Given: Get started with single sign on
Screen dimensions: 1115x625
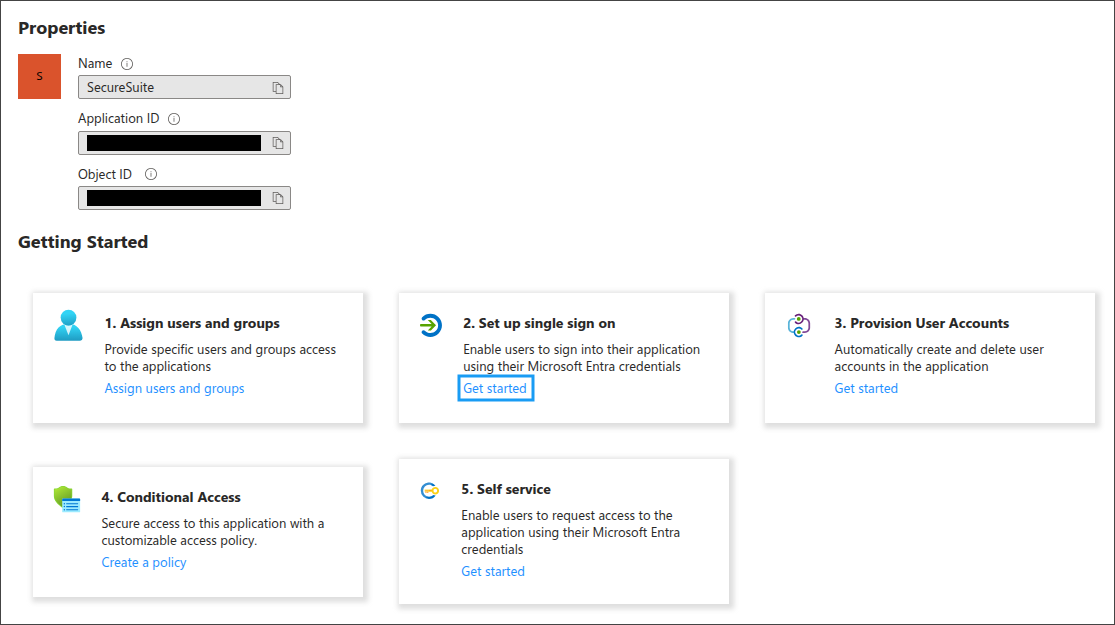Looking at the screenshot, I should click(x=495, y=388).
